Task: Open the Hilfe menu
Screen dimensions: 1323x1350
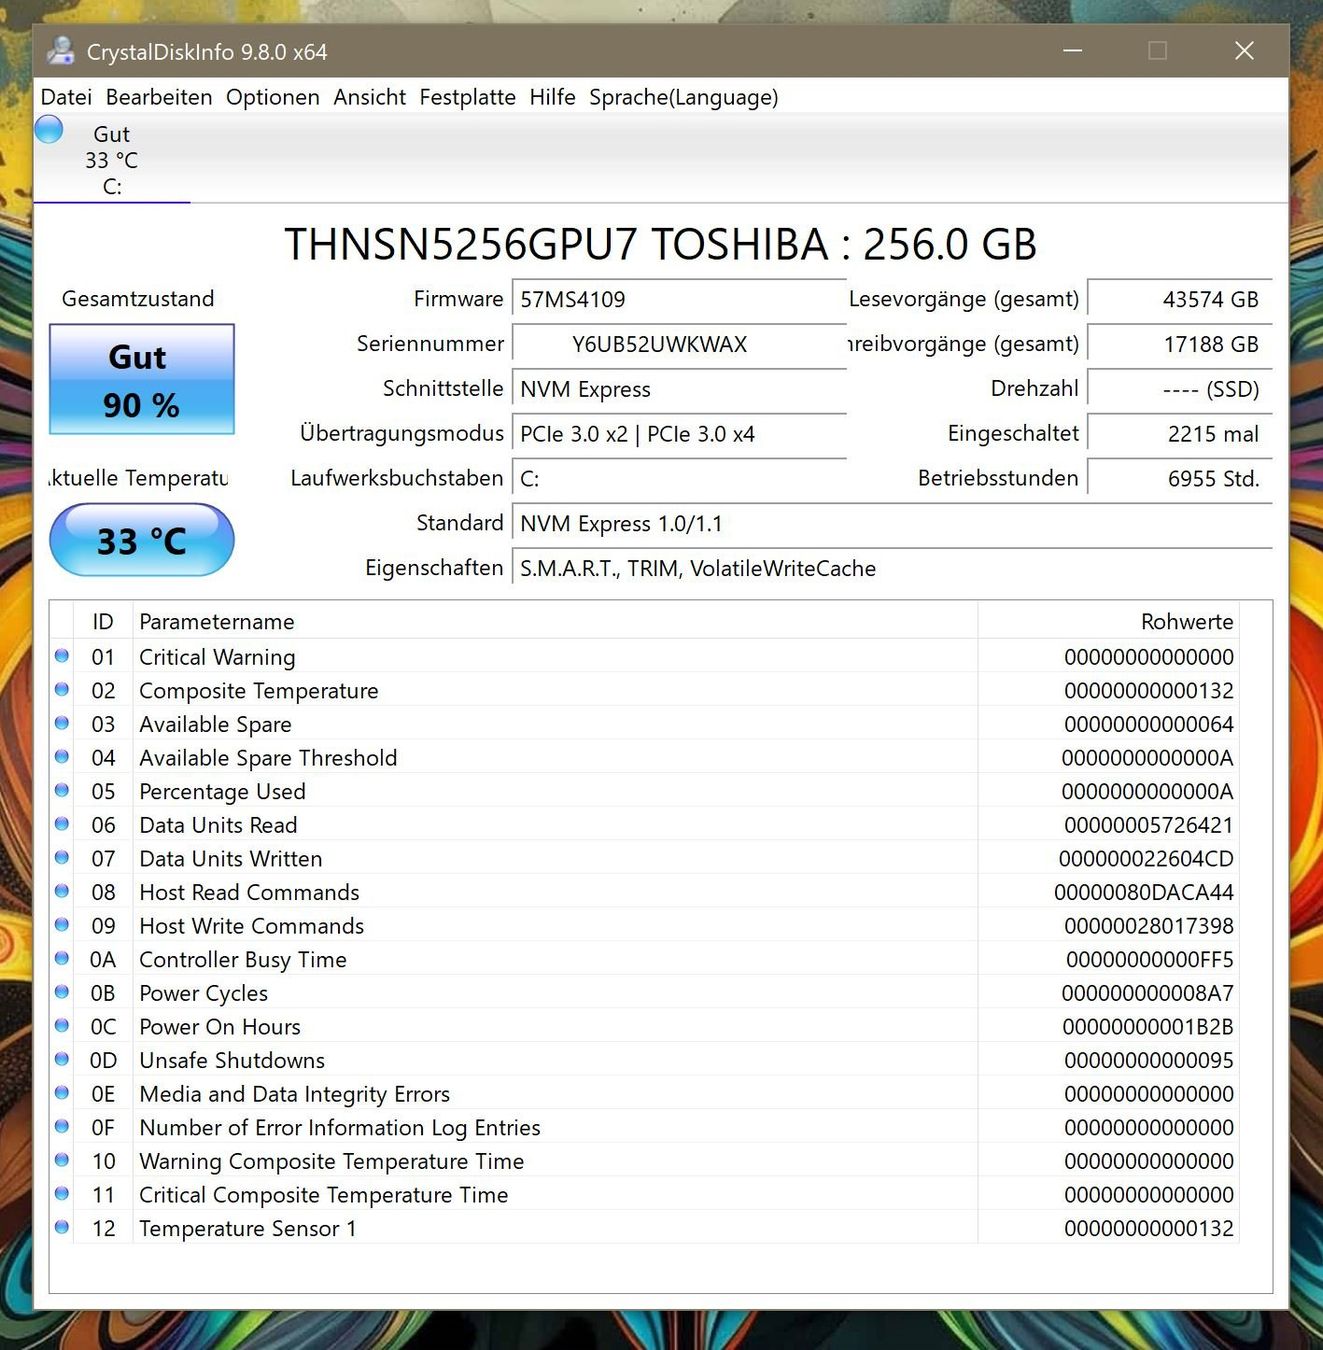Action: coord(553,97)
